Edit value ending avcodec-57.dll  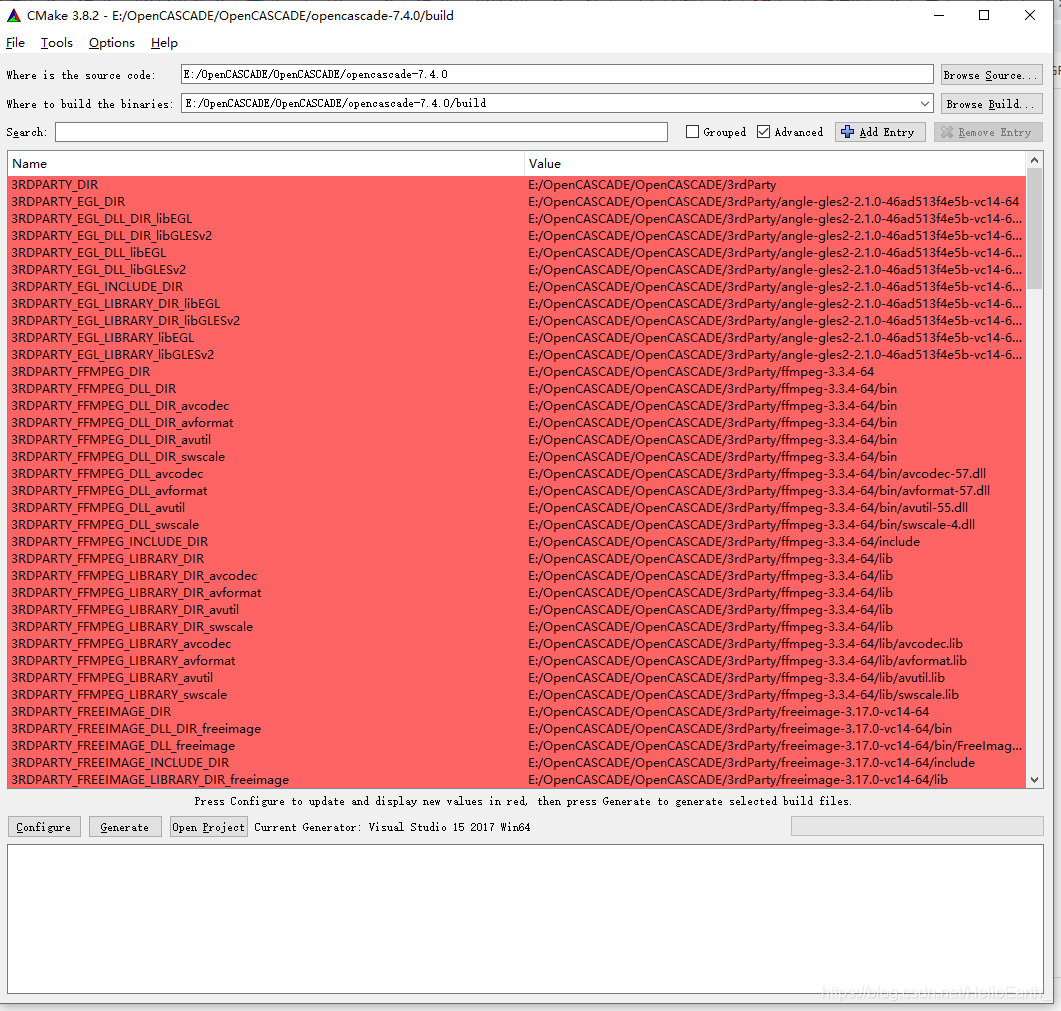pyautogui.click(x=757, y=474)
